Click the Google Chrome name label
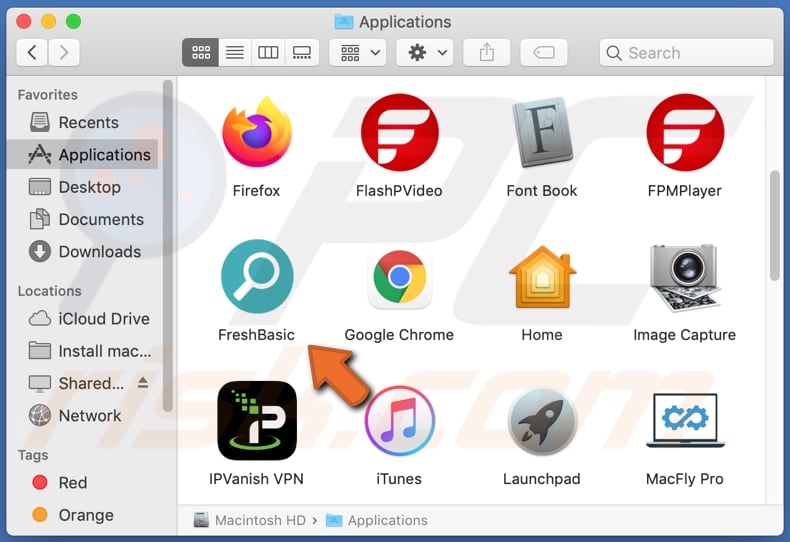 (x=399, y=334)
